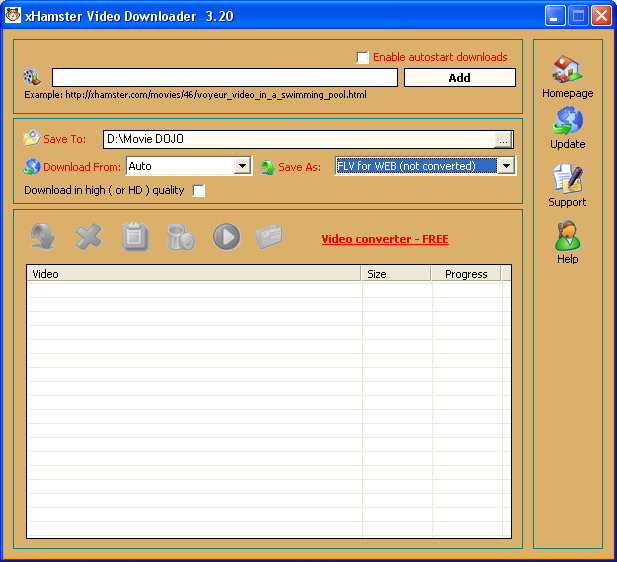The height and width of the screenshot is (562, 617).
Task: Click the Save To path field D:\Movie DOJO
Action: pos(299,140)
